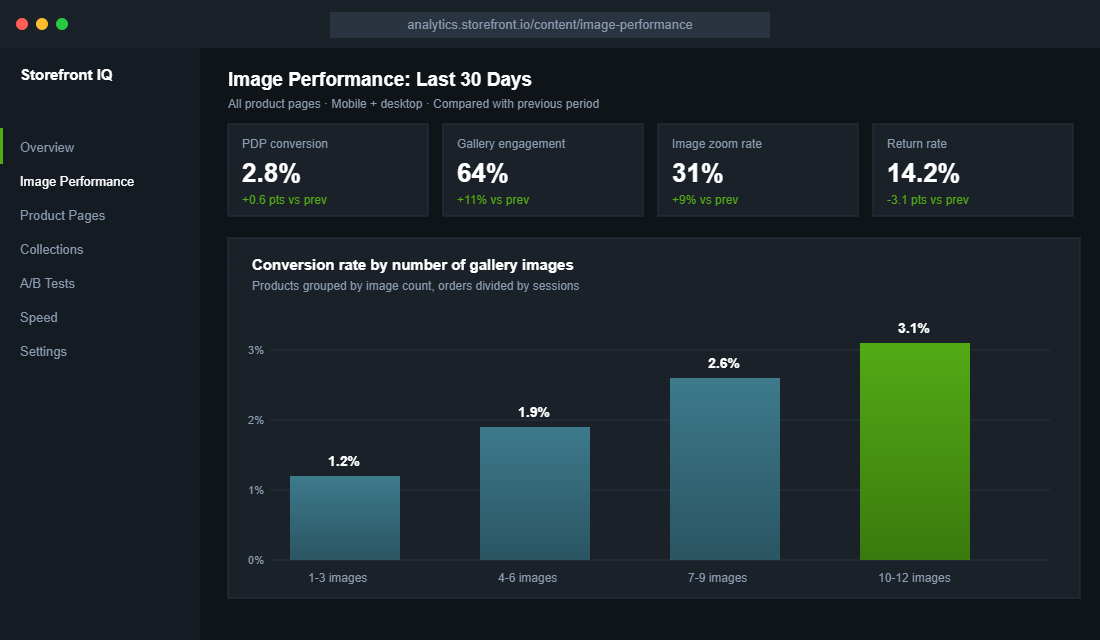Click the 4-6 images bar
The image size is (1100, 640).
(535, 493)
